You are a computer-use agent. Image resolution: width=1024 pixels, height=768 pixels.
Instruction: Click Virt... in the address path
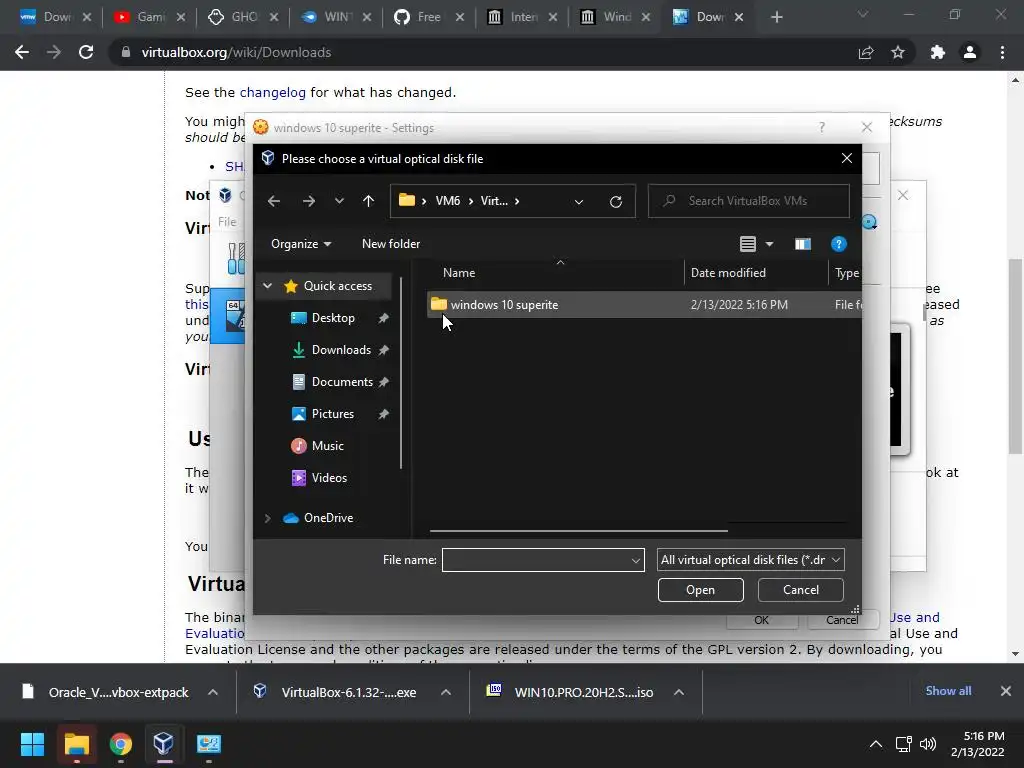(494, 201)
